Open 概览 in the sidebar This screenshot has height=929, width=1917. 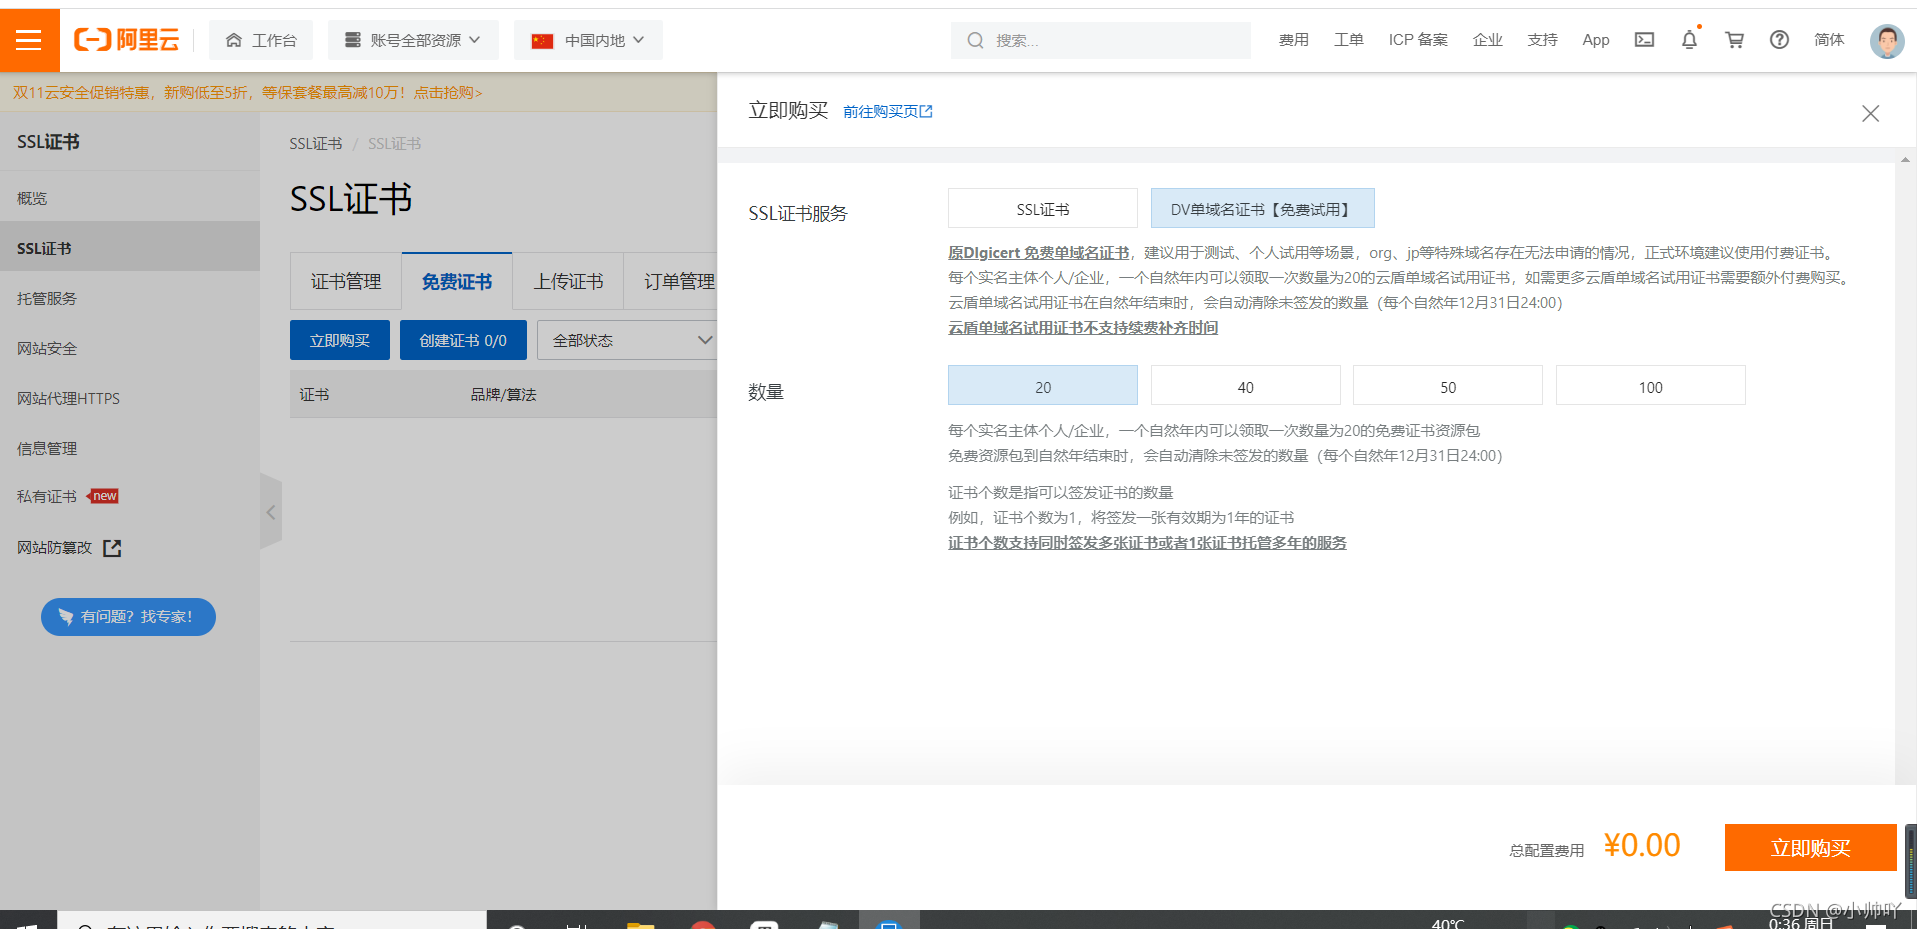pos(130,198)
